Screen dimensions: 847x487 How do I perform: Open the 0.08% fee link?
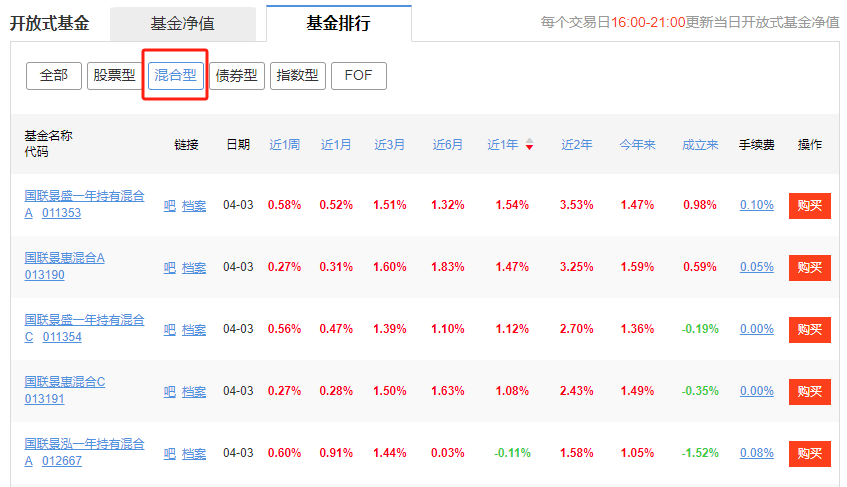757,454
